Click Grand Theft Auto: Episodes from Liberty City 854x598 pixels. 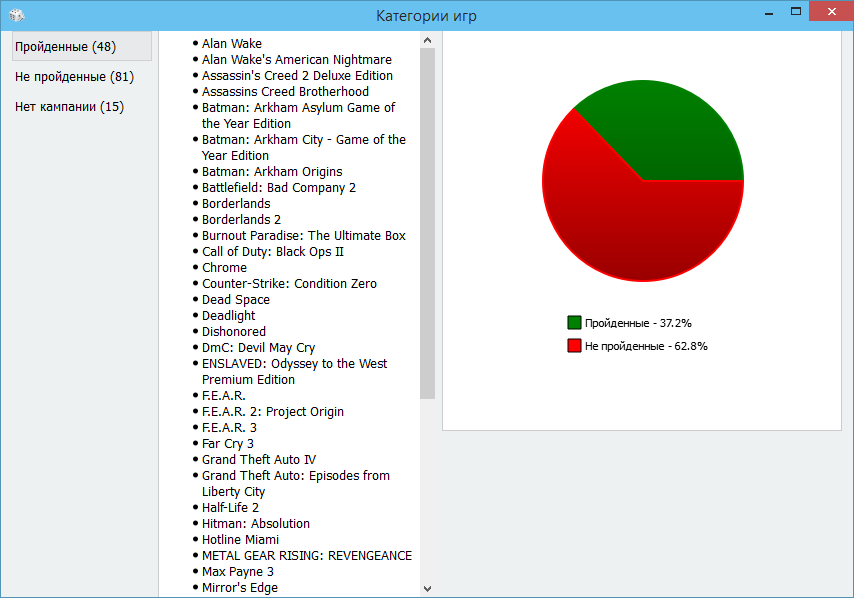pos(296,484)
